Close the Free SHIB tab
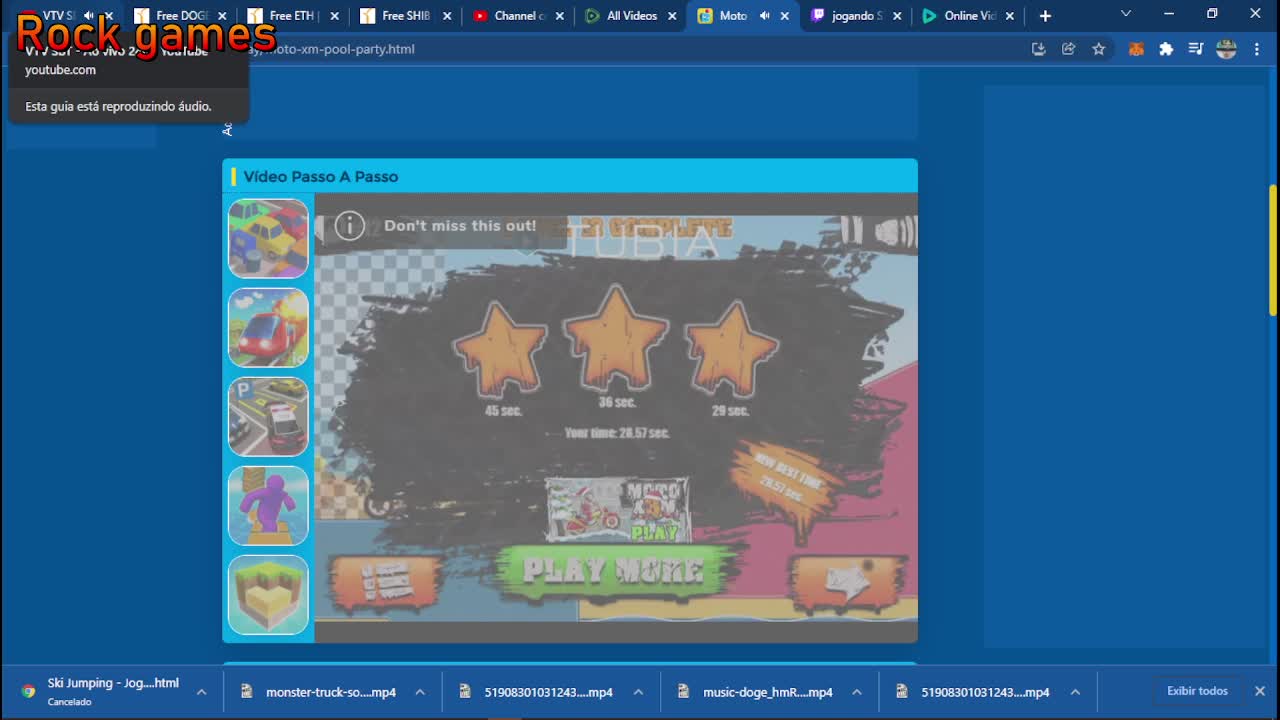Screen dimensions: 1280x720 [447, 16]
